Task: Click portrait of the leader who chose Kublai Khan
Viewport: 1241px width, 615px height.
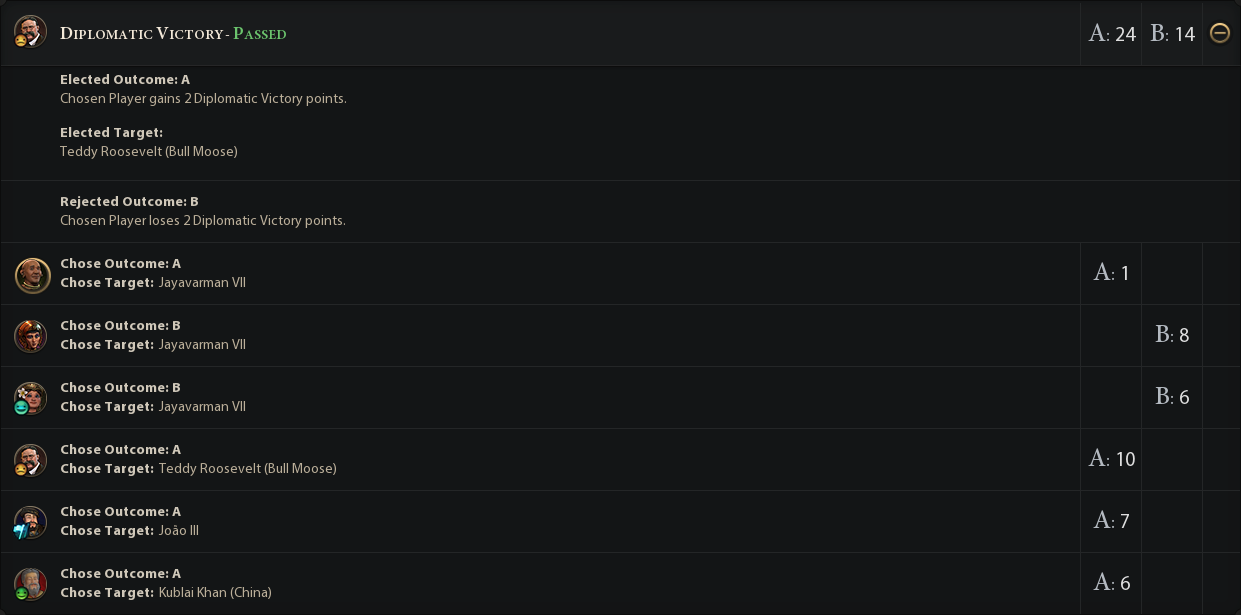Action: point(31,584)
